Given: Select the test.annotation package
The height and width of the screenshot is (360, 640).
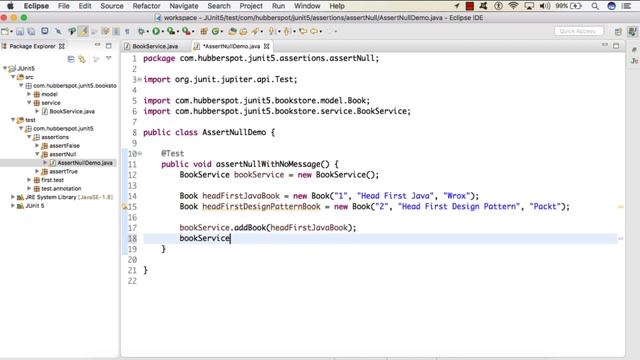Looking at the screenshot, I should [61, 188].
